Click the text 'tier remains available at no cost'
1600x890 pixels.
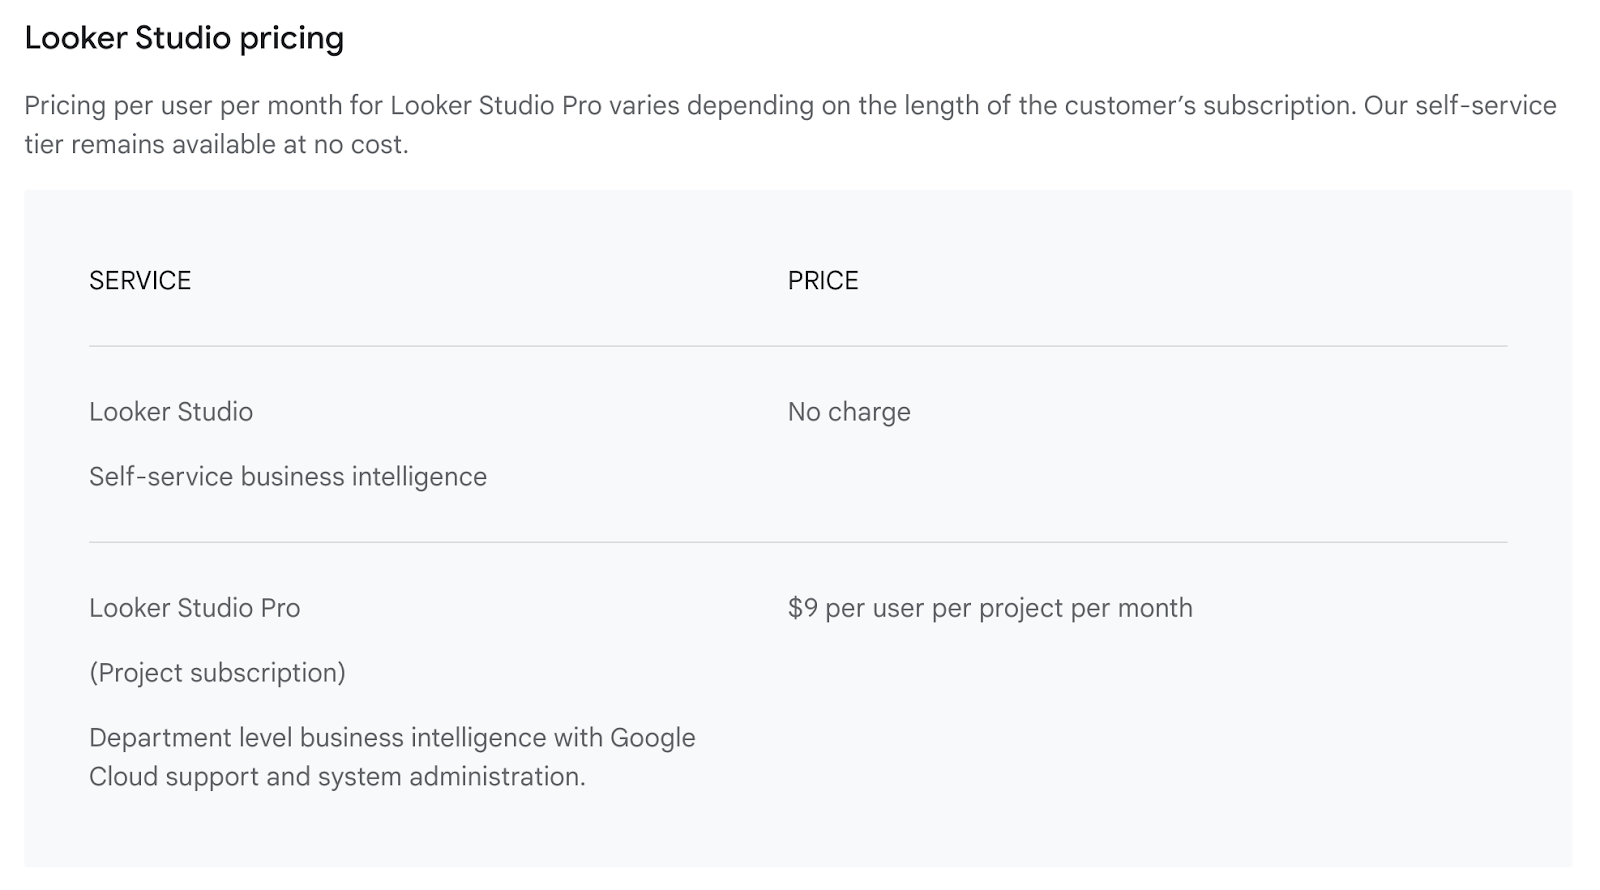click(216, 145)
